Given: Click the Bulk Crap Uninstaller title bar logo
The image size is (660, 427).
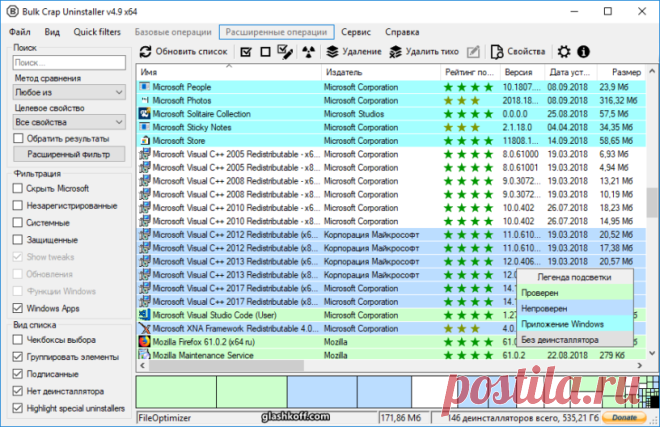Looking at the screenshot, I should pos(13,11).
